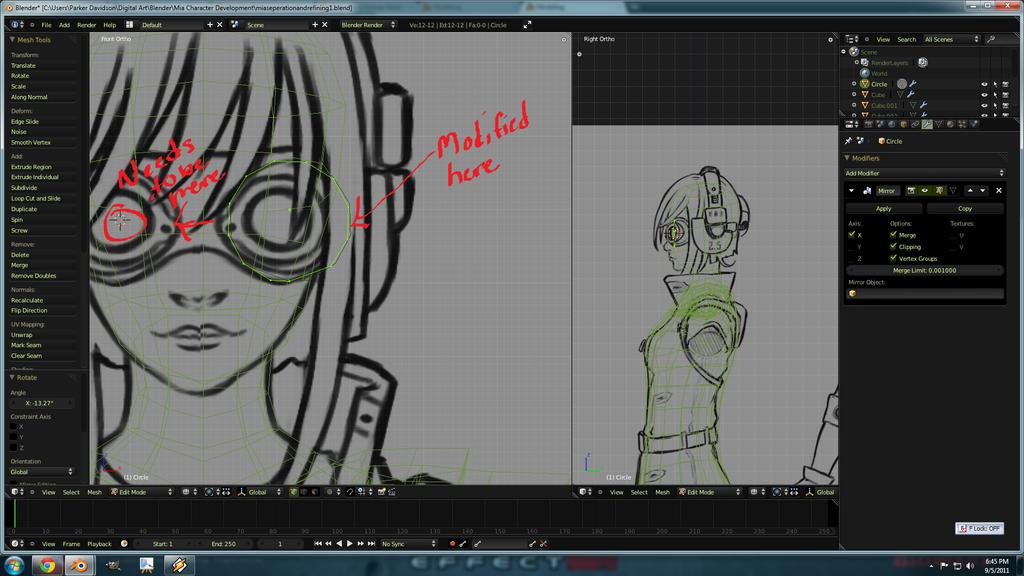Image resolution: width=1024 pixels, height=576 pixels.
Task: Open the File menu
Action: (46, 25)
